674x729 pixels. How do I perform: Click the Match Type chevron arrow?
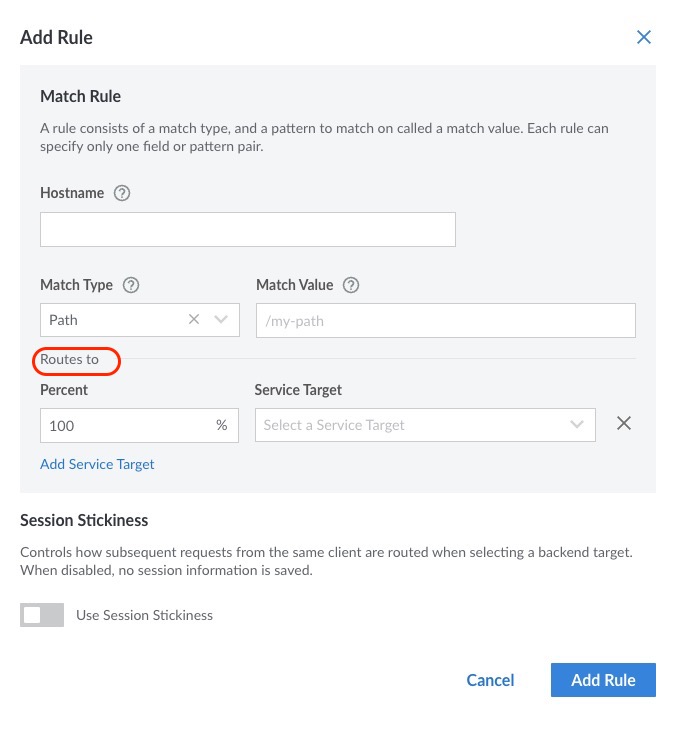pyautogui.click(x=221, y=320)
